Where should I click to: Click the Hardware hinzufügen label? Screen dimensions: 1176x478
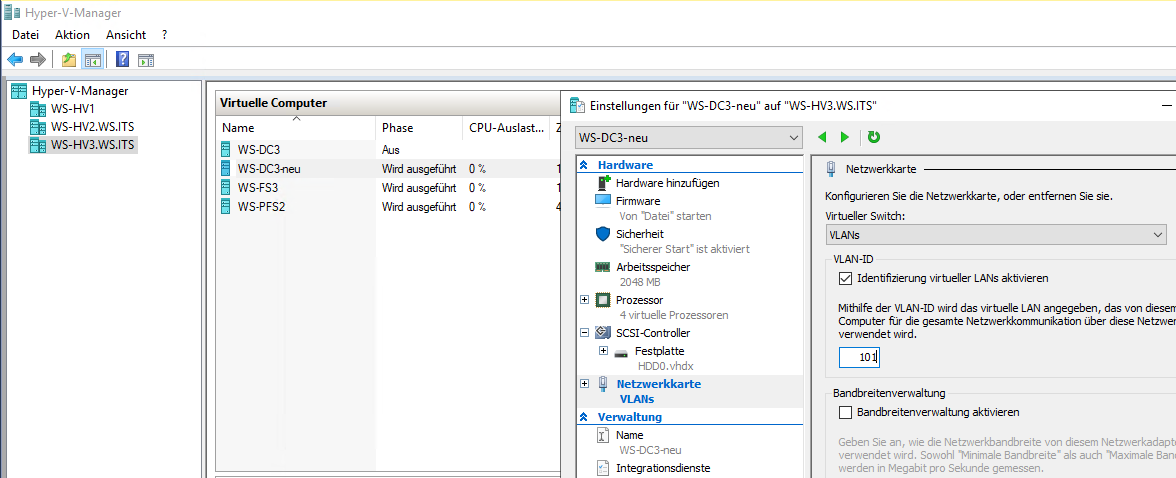click(668, 182)
